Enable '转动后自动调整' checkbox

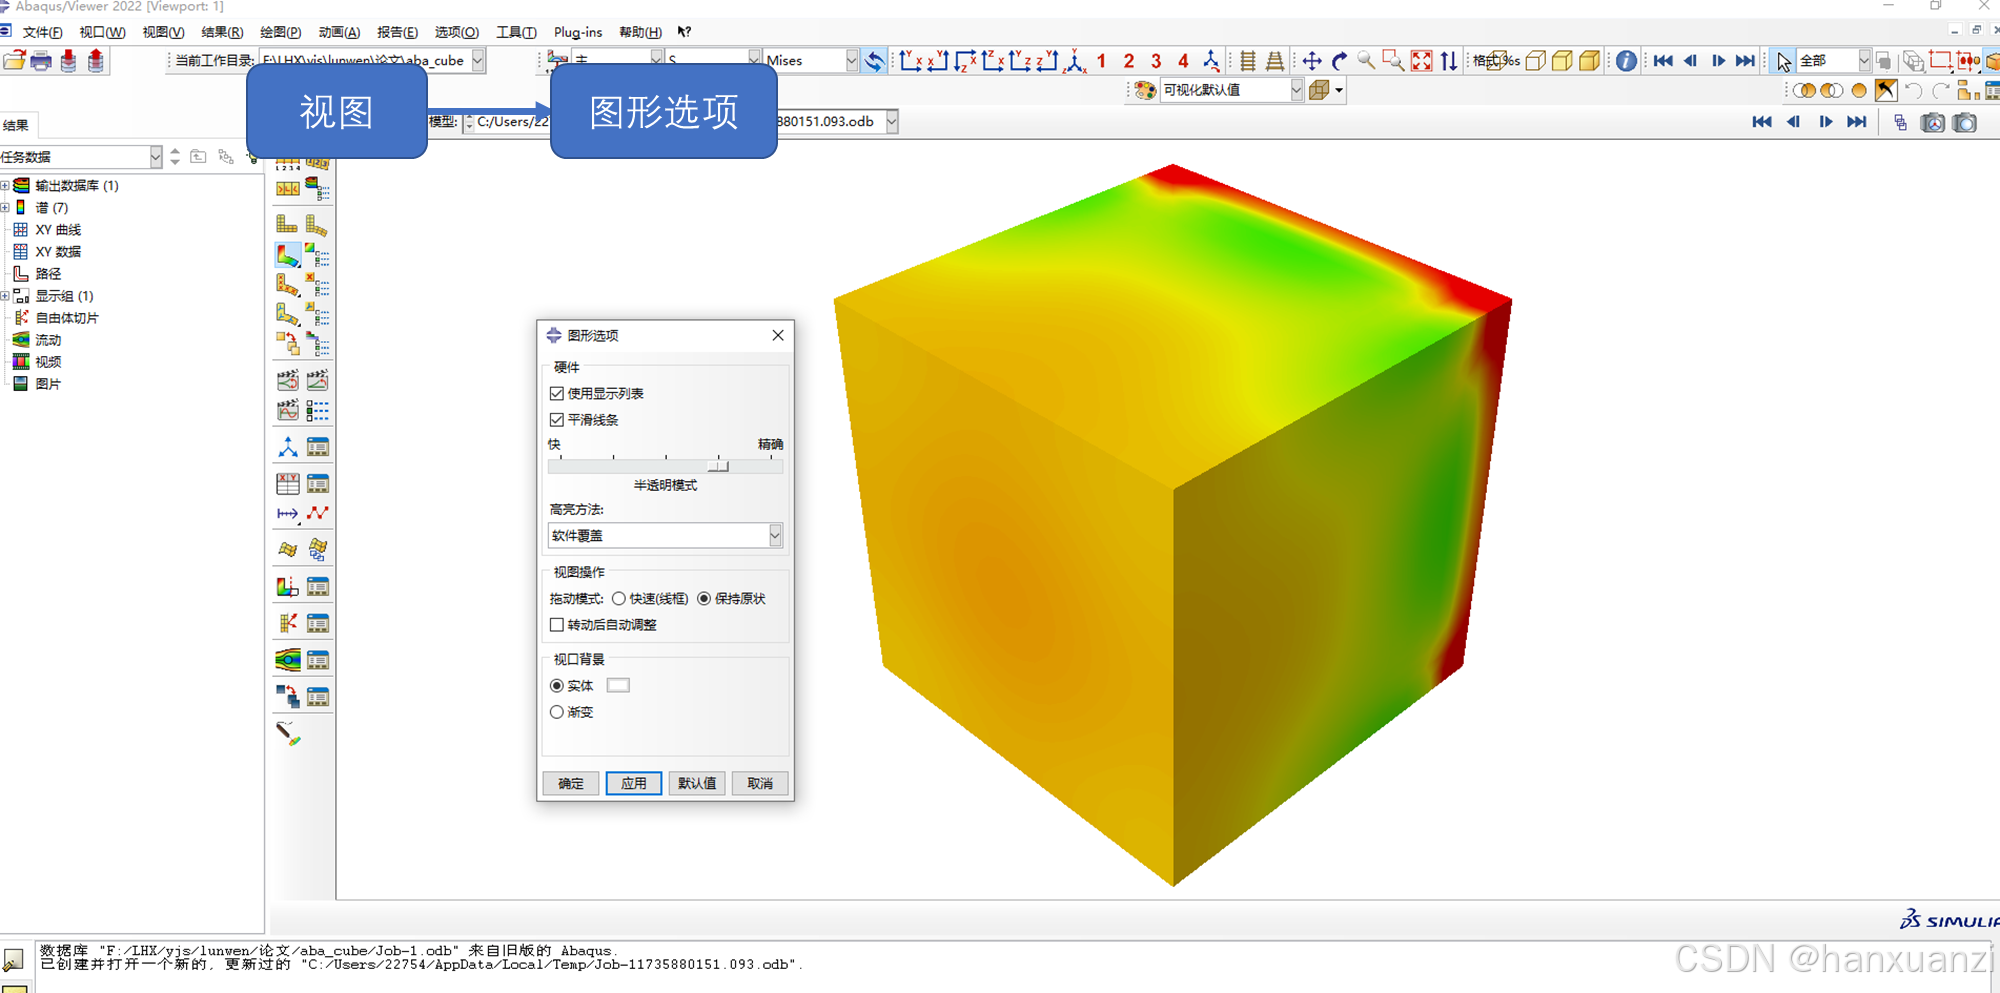(557, 625)
